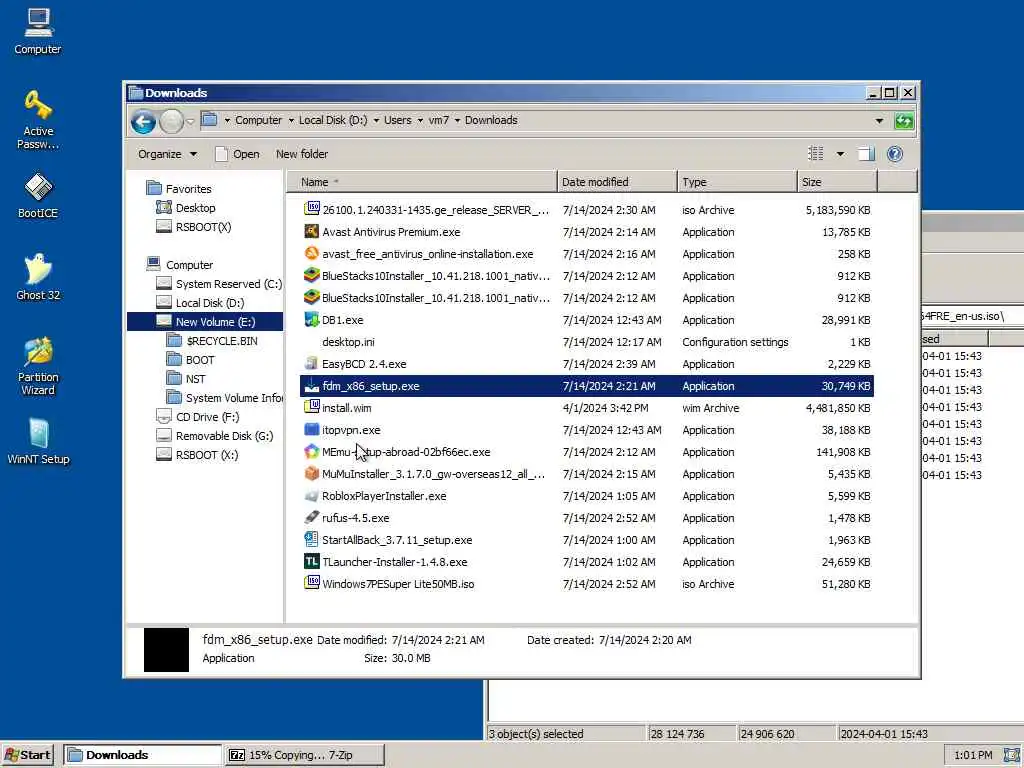
Task: Click Users in the address breadcrumb
Action: coord(398,120)
